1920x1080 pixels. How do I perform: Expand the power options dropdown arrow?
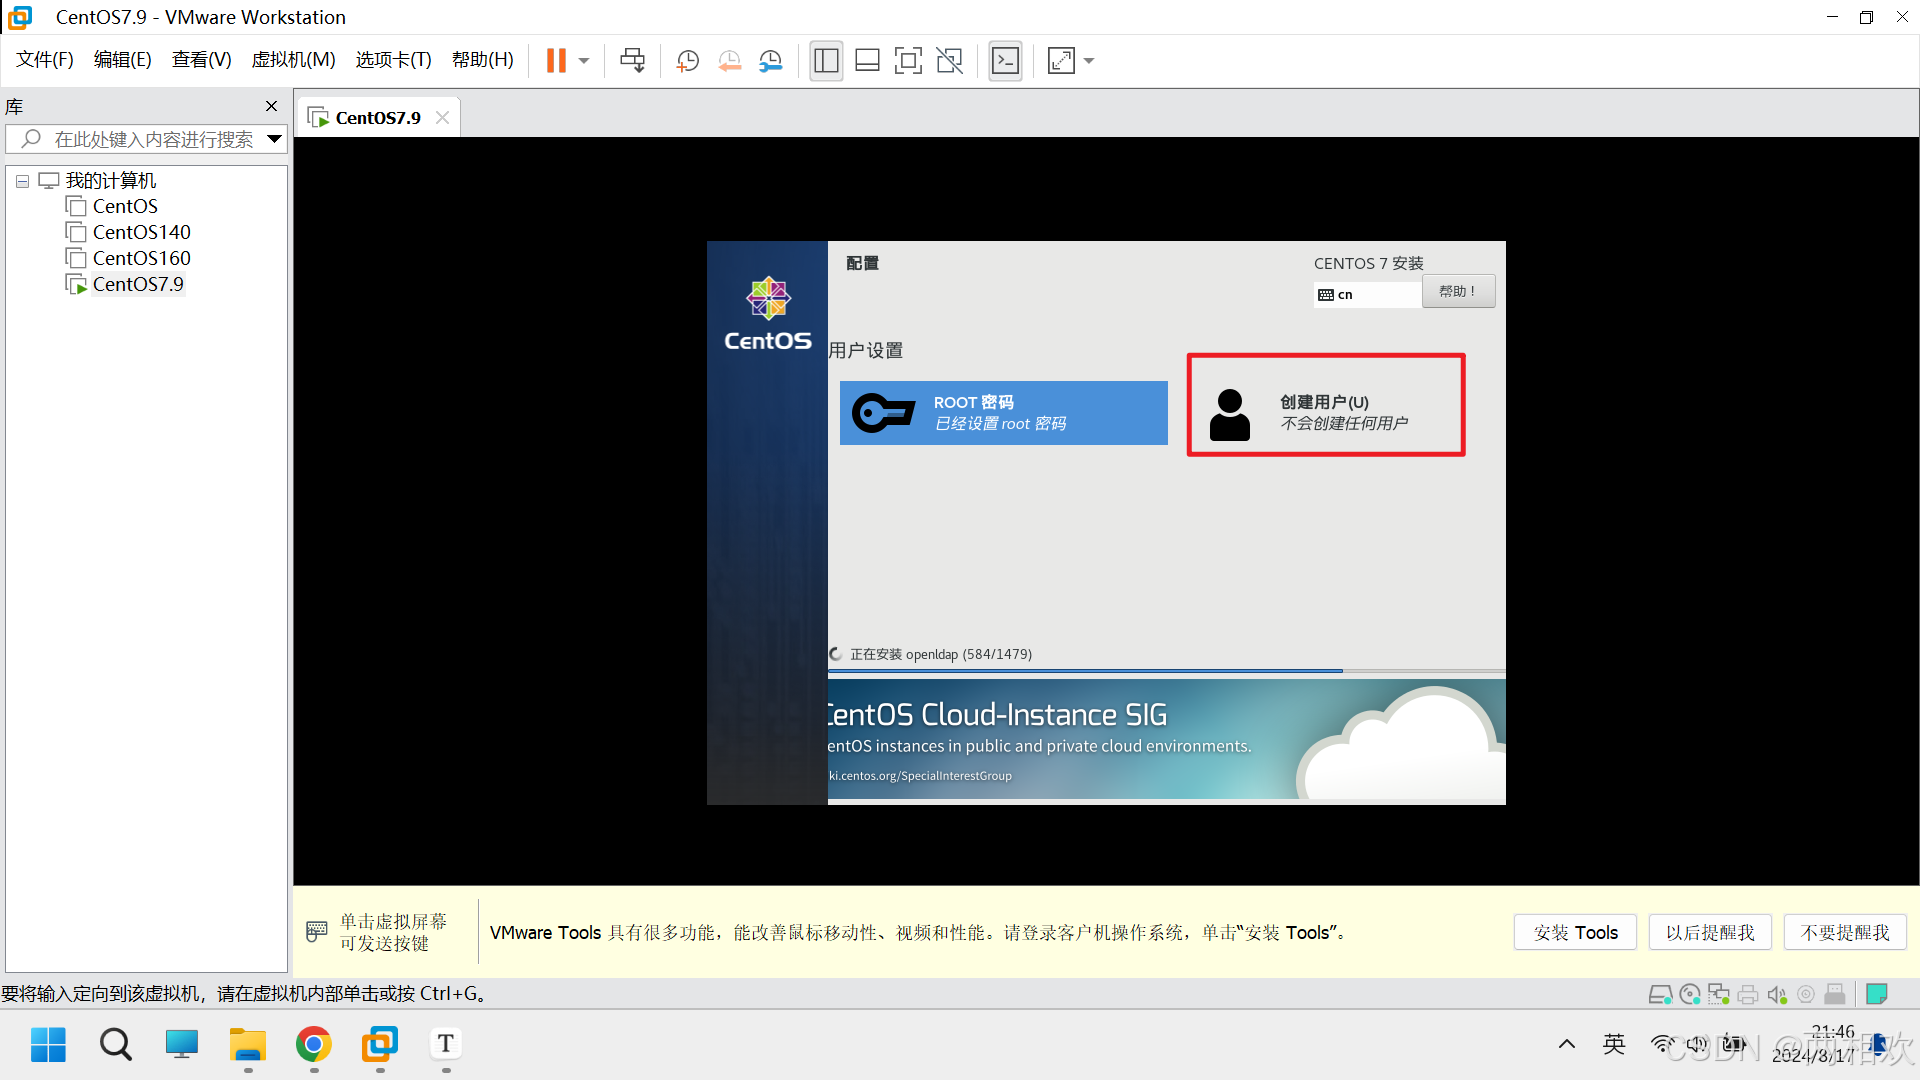[x=584, y=61]
